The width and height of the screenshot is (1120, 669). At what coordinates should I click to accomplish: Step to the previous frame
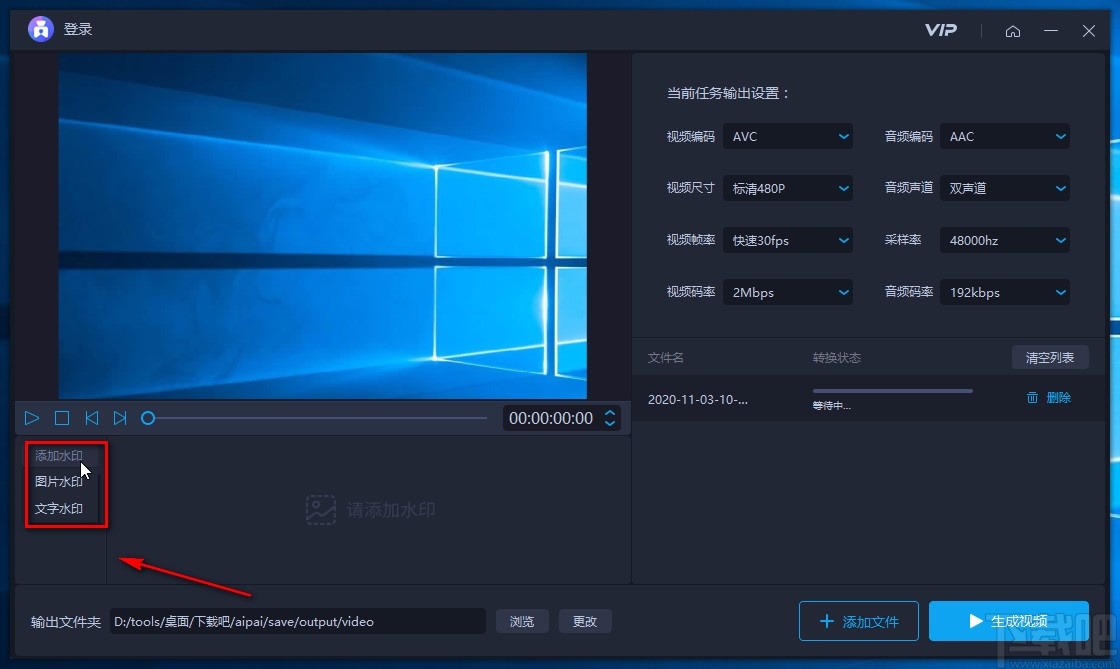91,418
